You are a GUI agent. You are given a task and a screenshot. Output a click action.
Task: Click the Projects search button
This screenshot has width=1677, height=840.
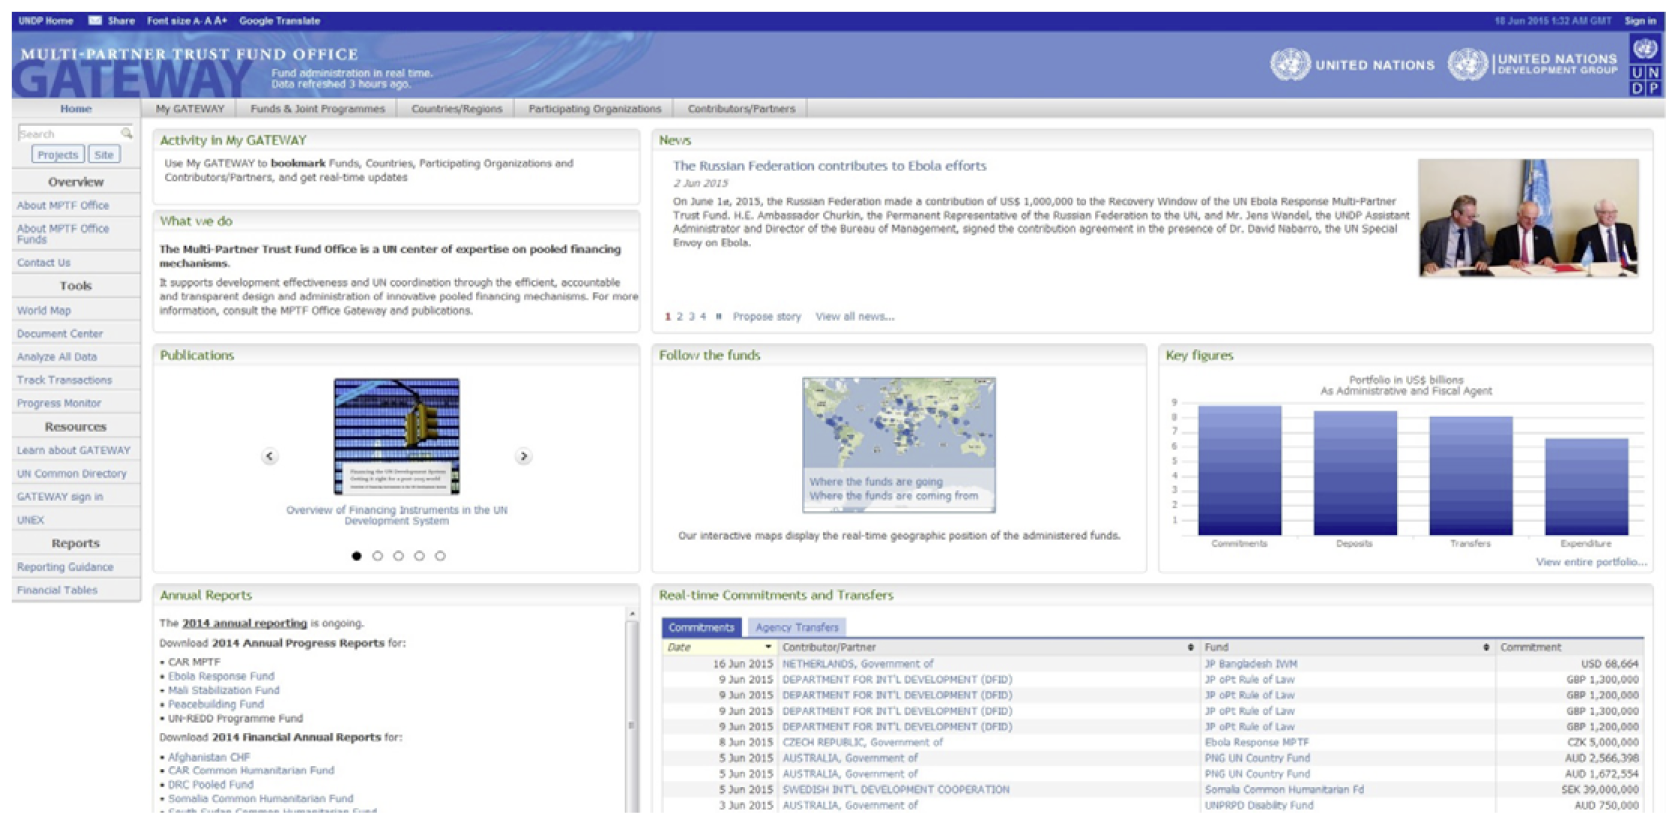point(57,155)
